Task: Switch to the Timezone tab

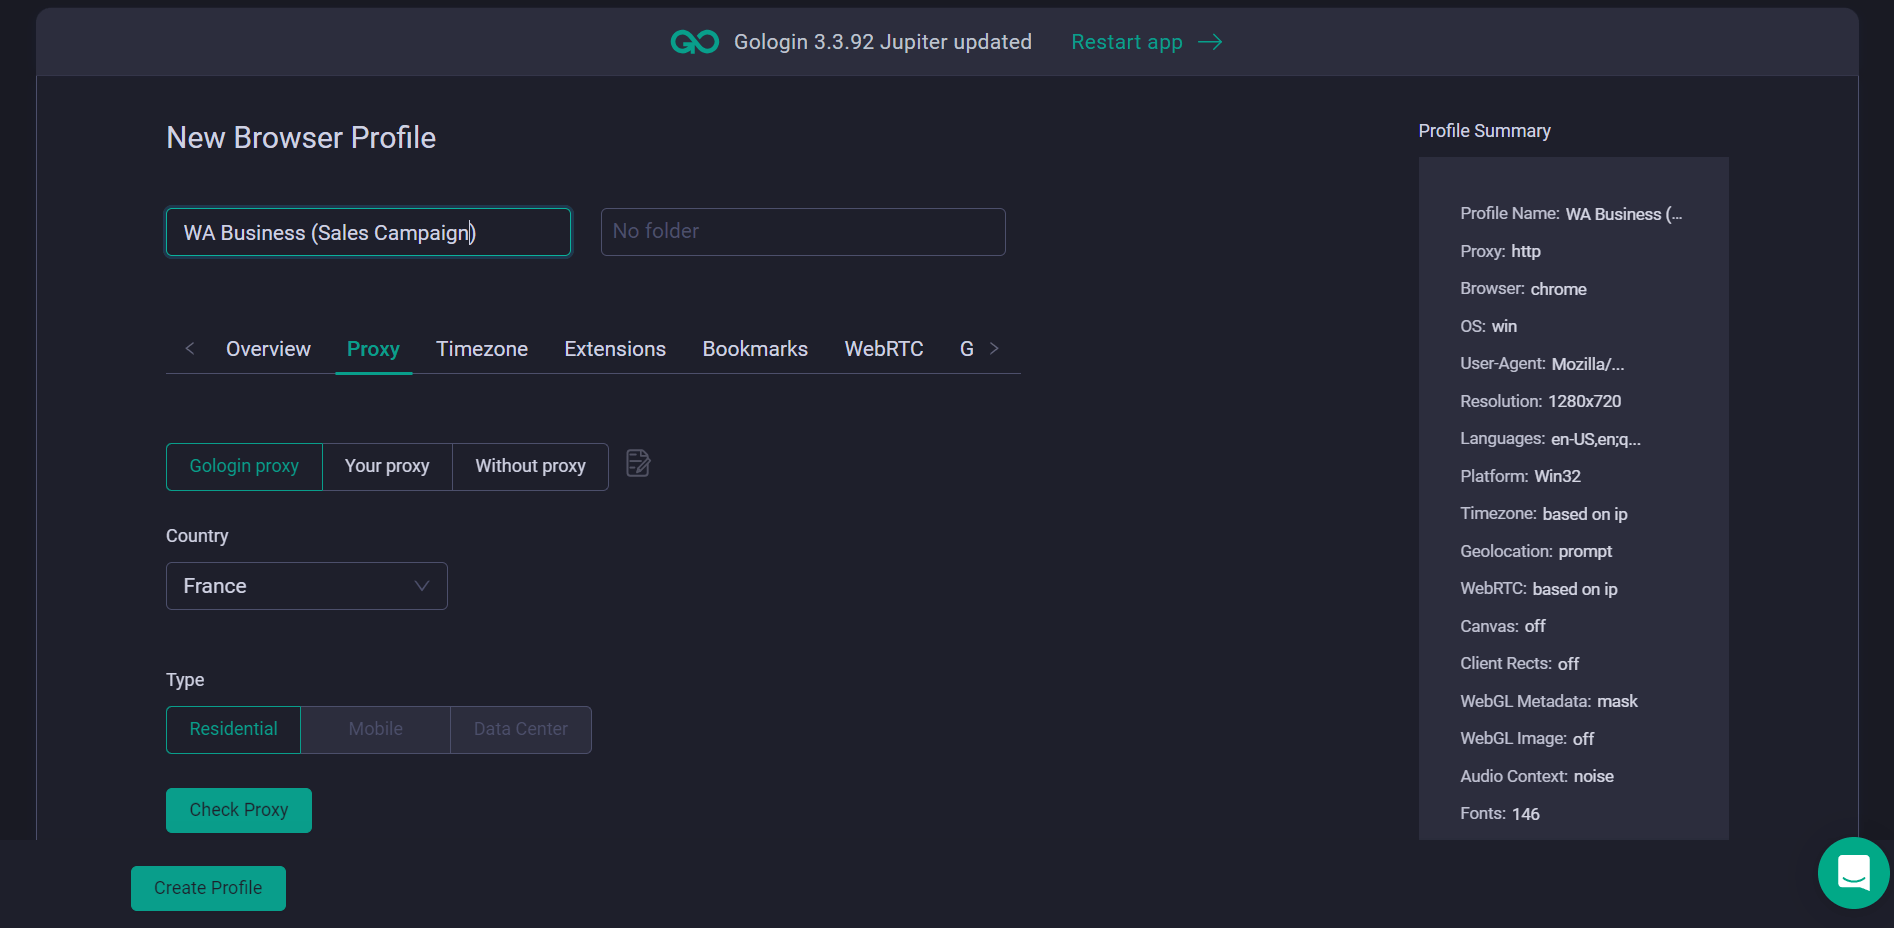Action: (x=482, y=349)
